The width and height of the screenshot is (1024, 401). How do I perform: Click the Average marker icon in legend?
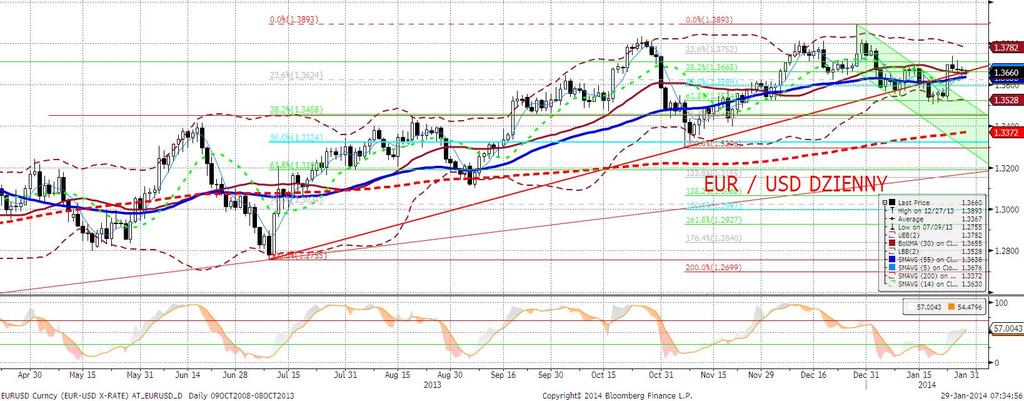(x=892, y=219)
